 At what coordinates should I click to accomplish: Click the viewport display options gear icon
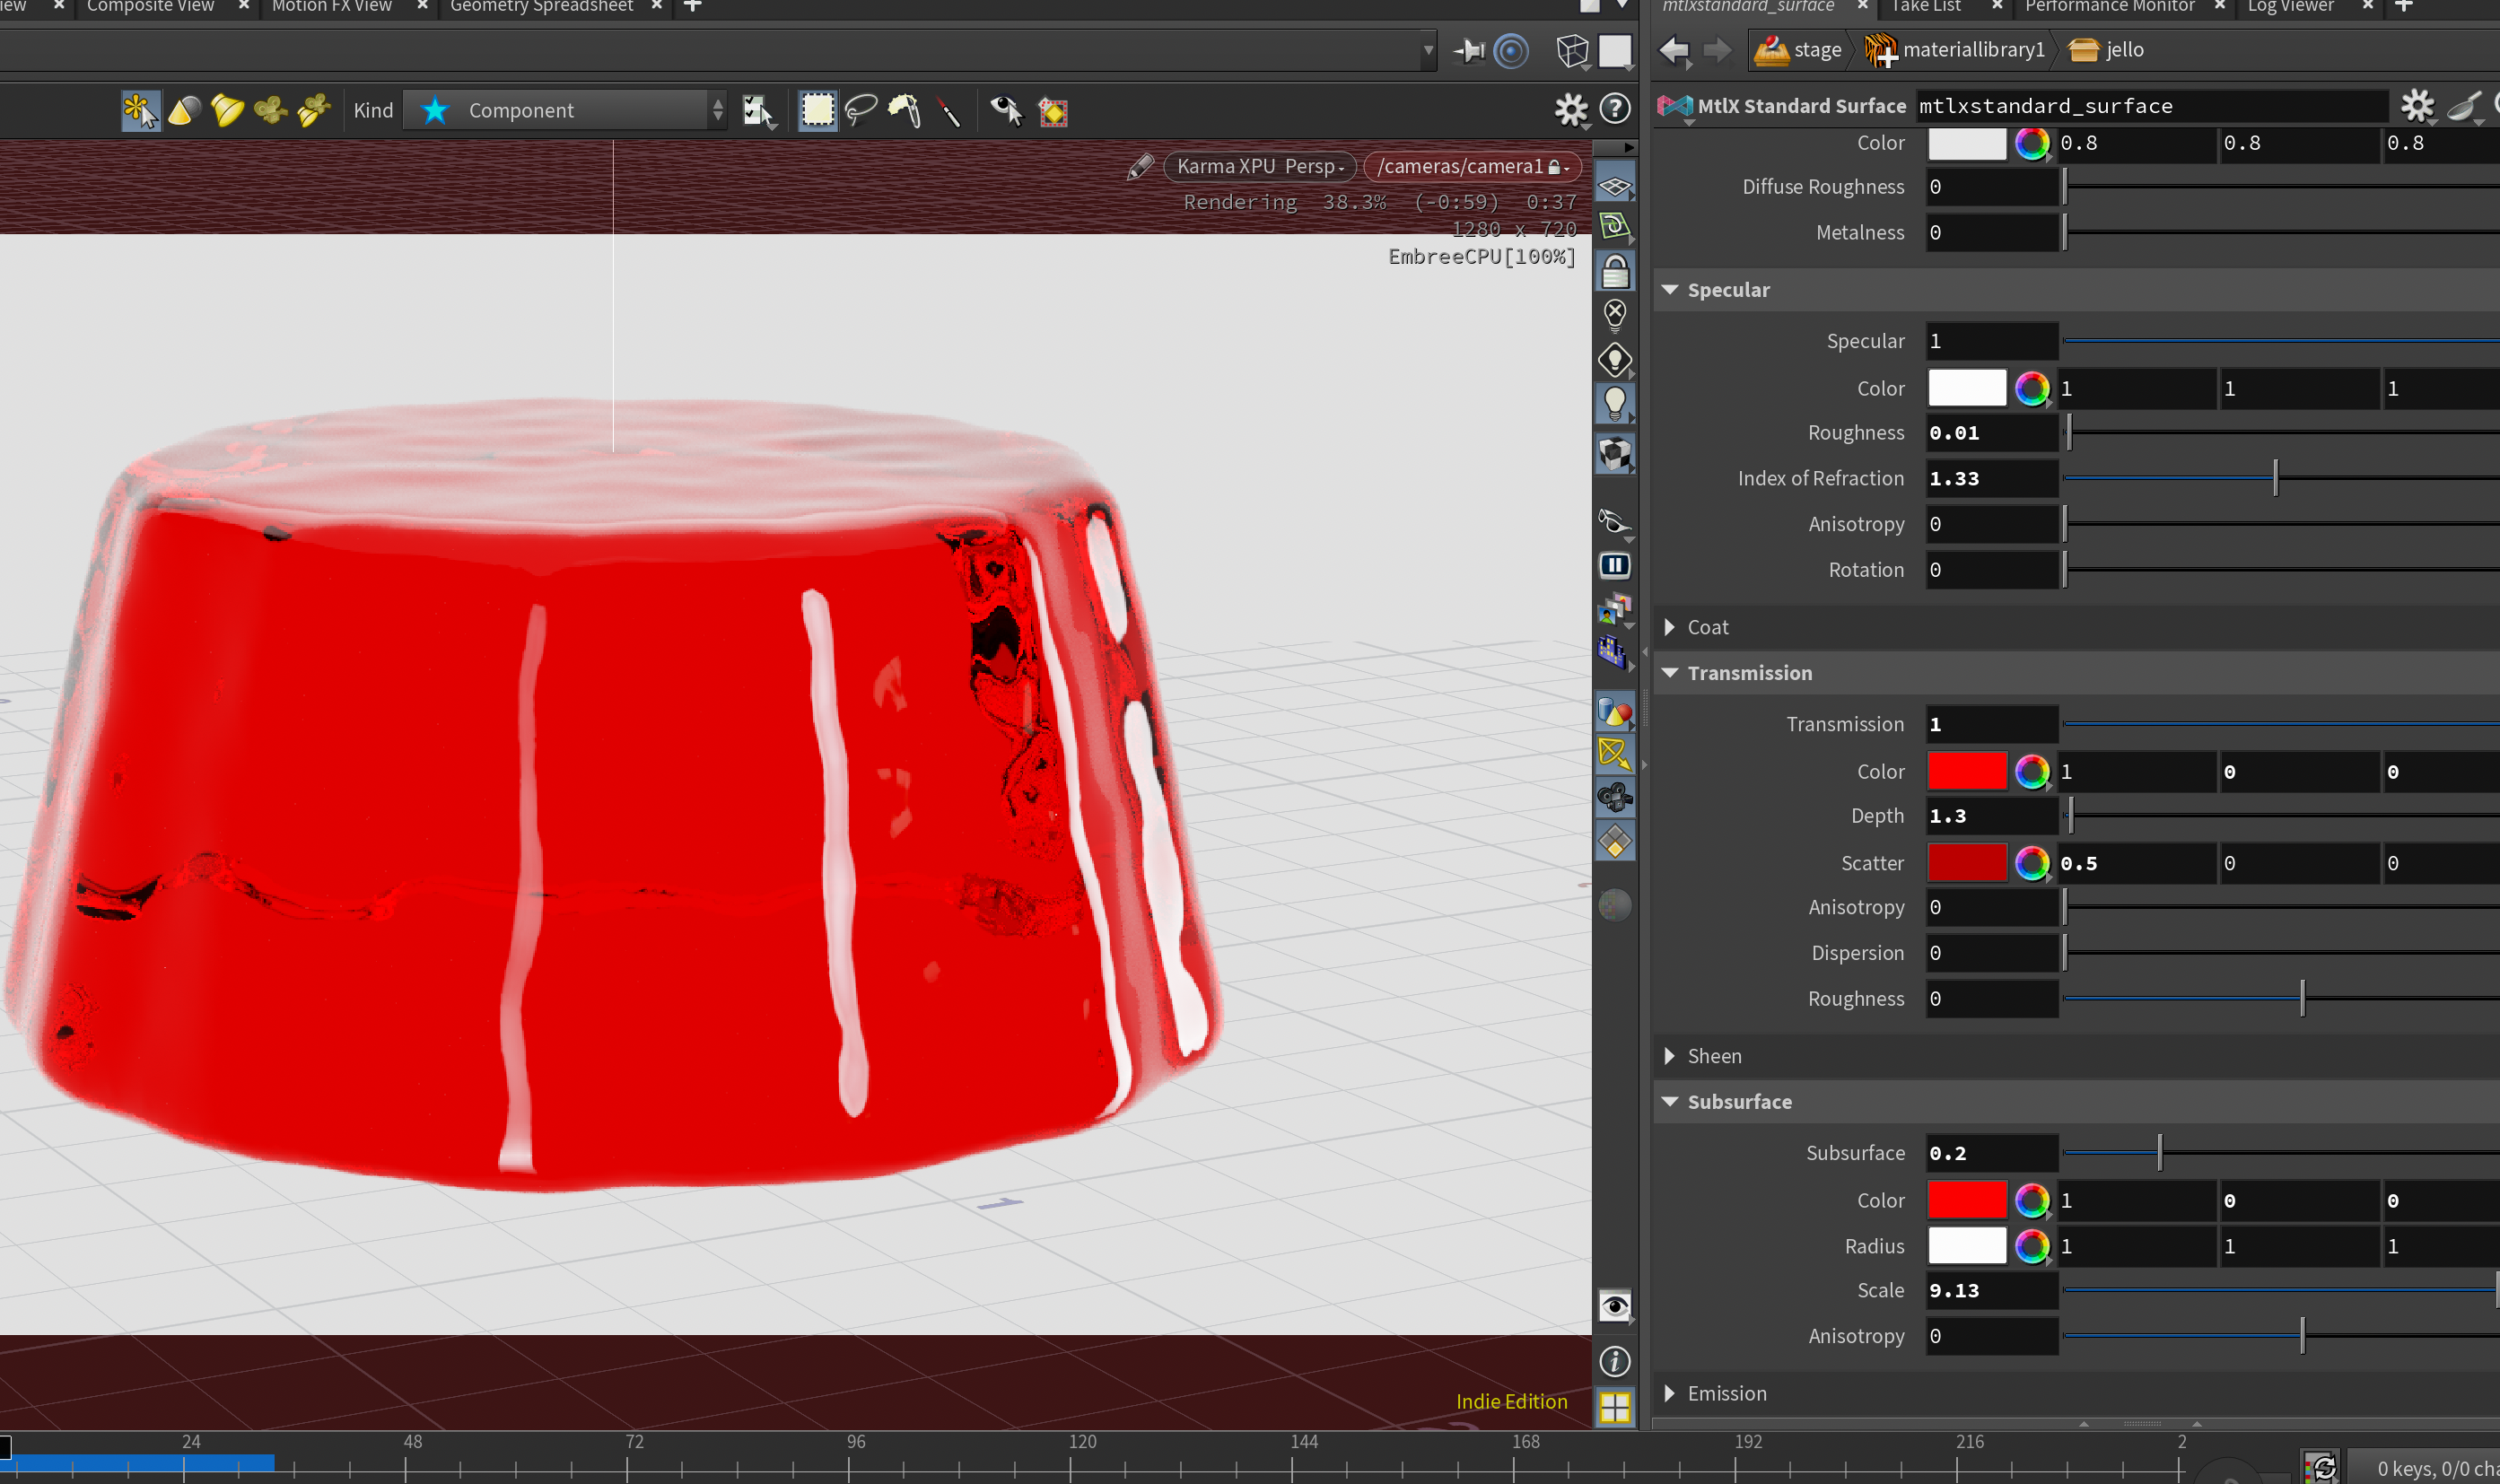pos(1570,109)
